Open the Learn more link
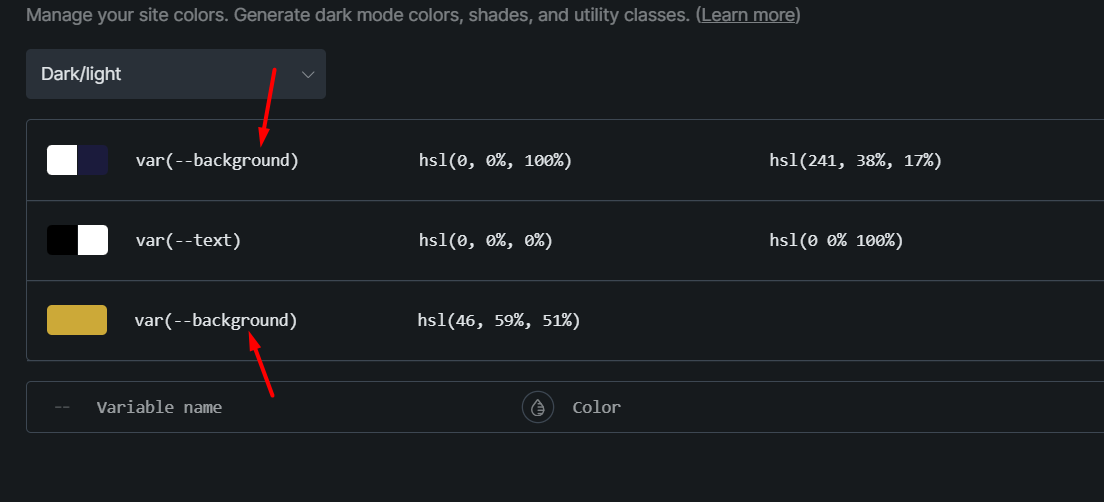Image resolution: width=1104 pixels, height=502 pixels. click(749, 16)
